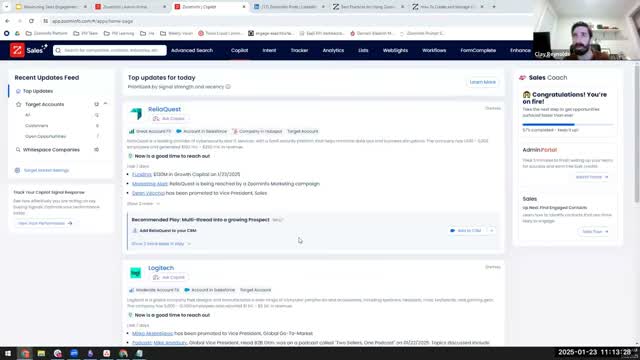
Task: Click Logitech's Moderate Account Fit chart icon
Action: (131, 290)
